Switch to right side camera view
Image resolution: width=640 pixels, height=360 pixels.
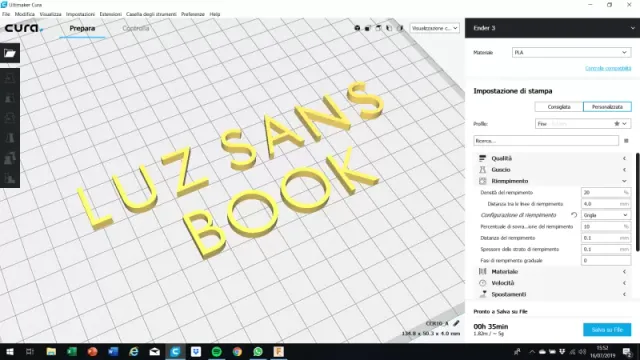pyautogui.click(x=400, y=28)
